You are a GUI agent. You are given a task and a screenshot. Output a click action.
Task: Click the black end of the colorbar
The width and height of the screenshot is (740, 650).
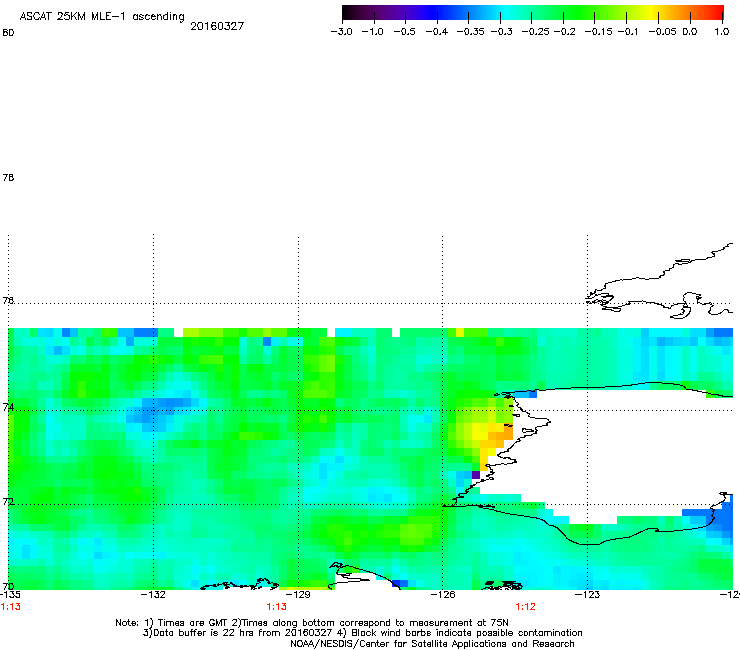347,12
